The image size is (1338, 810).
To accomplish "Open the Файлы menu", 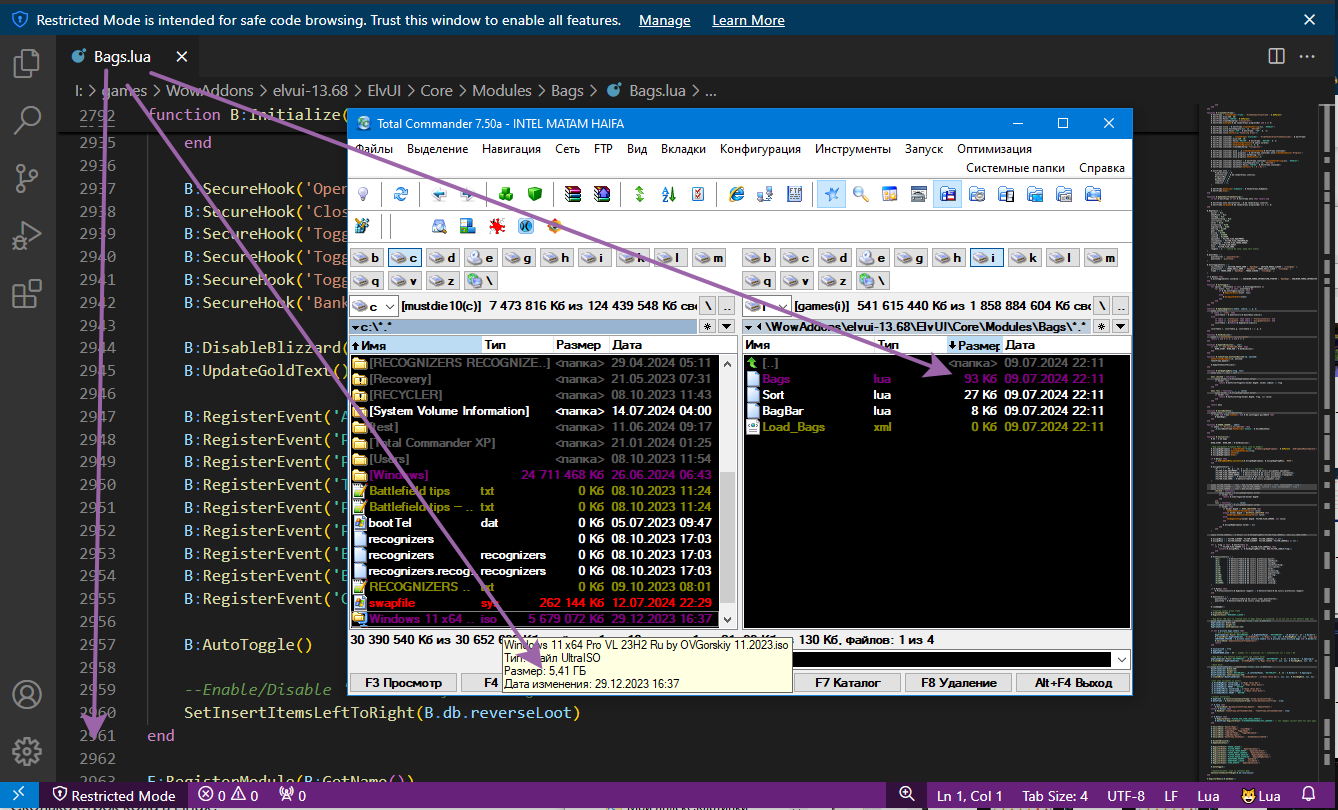I will tap(374, 149).
